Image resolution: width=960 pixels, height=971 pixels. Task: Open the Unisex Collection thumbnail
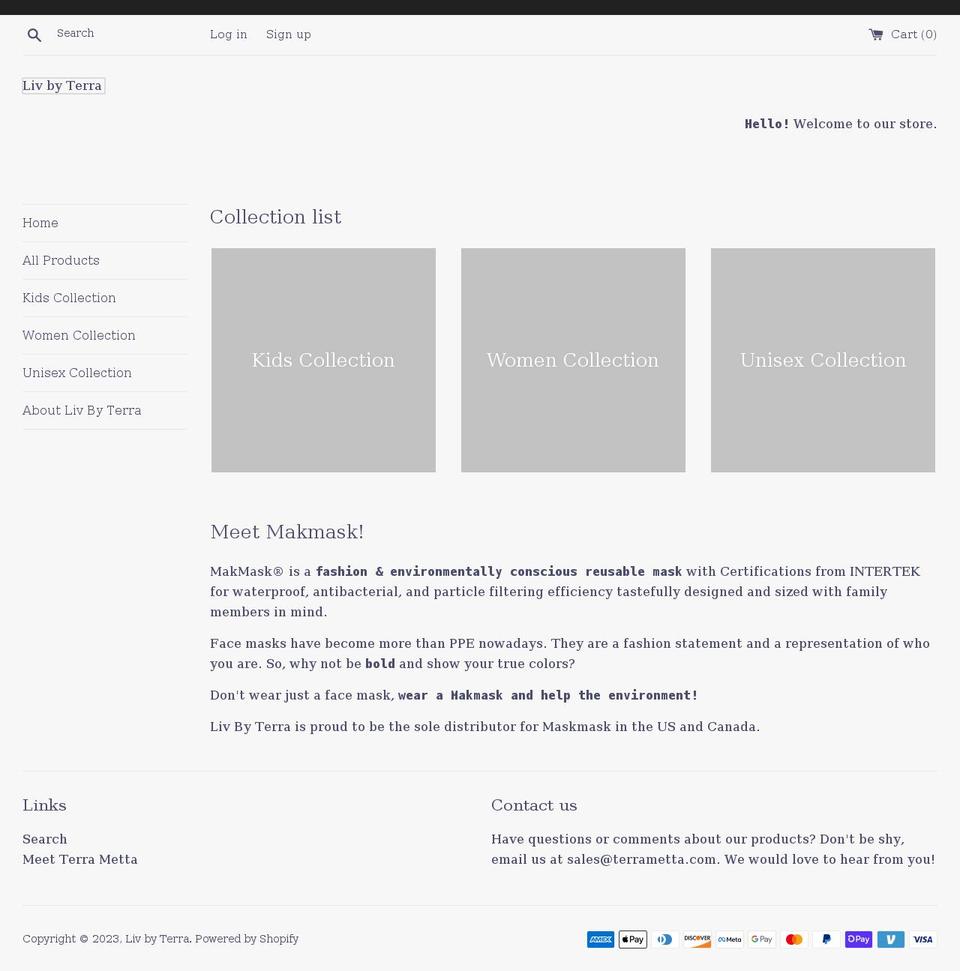point(822,360)
